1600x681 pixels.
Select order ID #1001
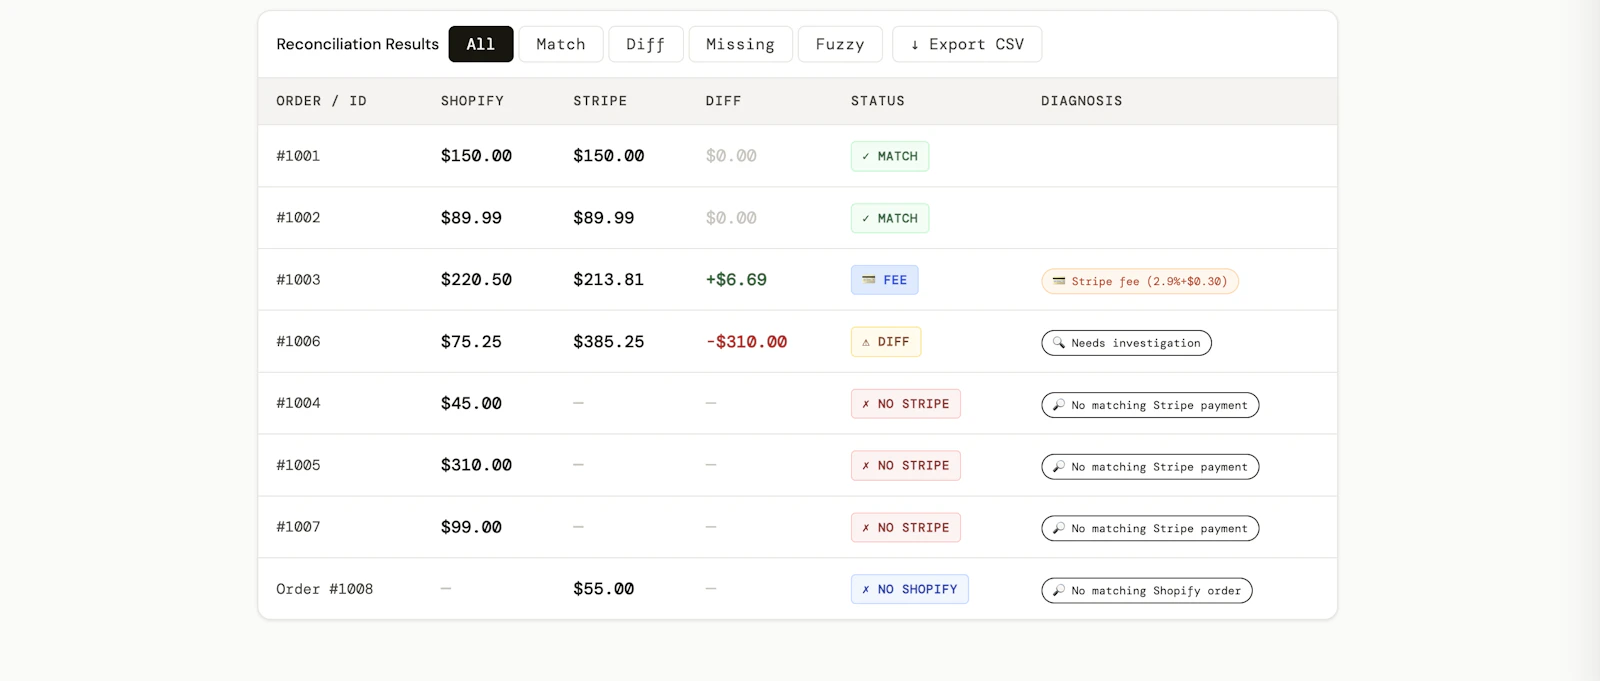click(x=298, y=156)
